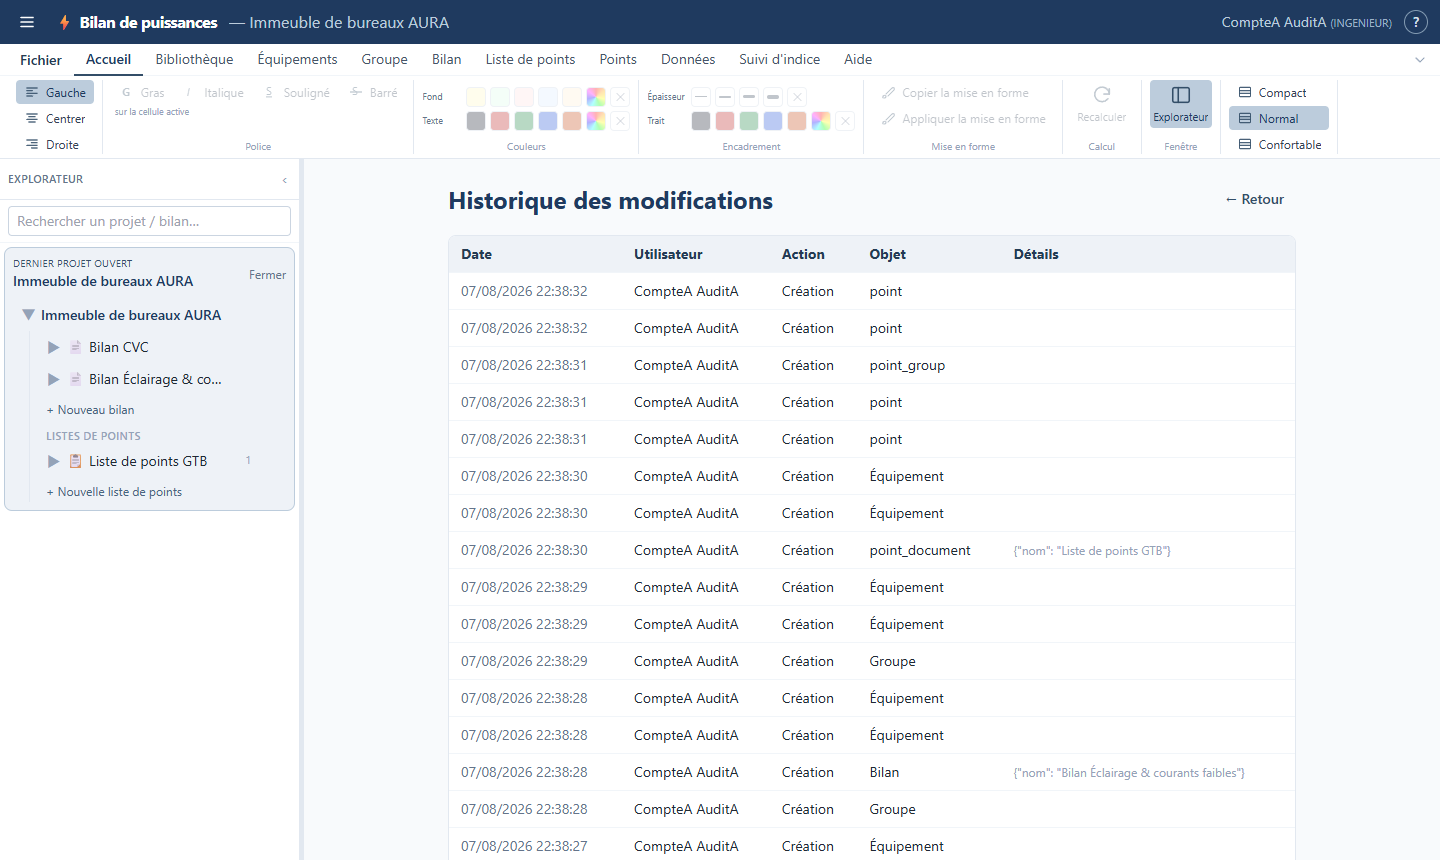The image size is (1440, 860).
Task: Collapse the ribbon with the chevron
Action: coord(1420,60)
